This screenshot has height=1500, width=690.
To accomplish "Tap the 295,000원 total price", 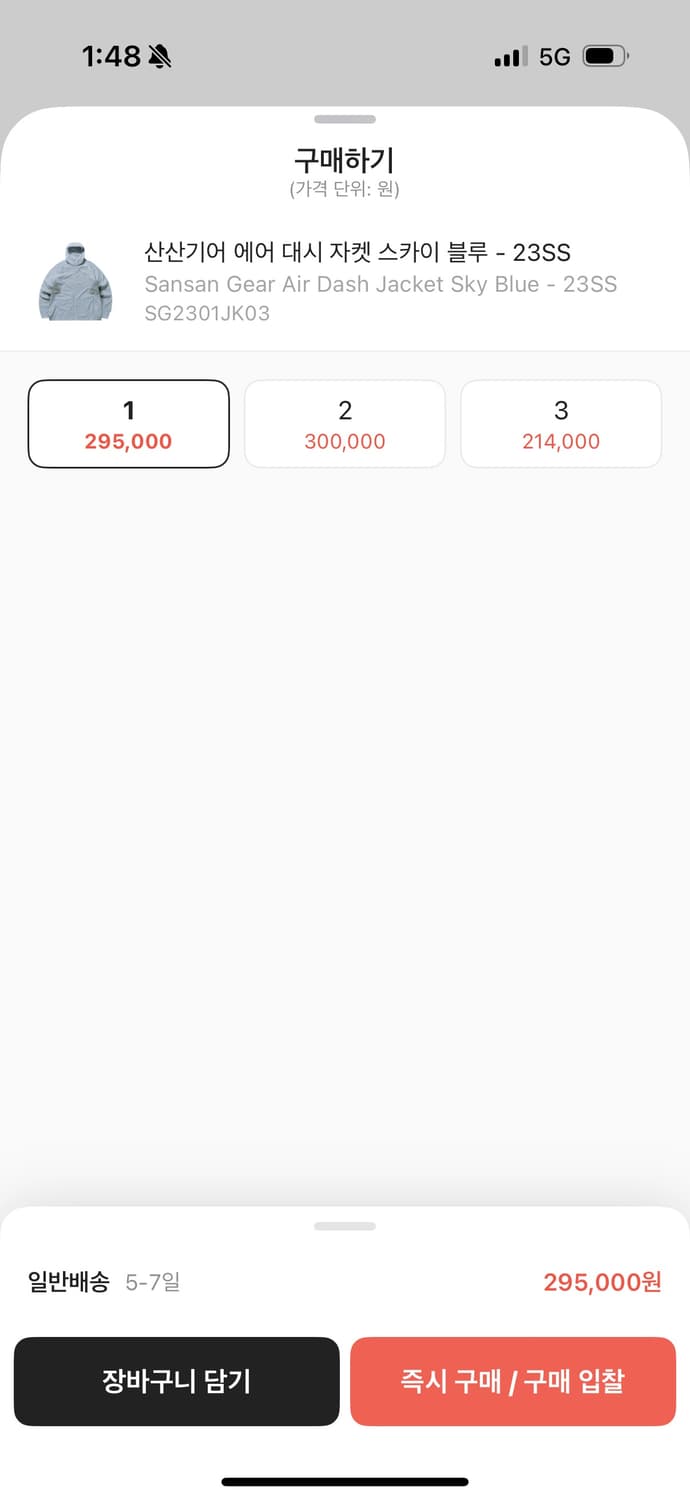I will pos(602,1282).
